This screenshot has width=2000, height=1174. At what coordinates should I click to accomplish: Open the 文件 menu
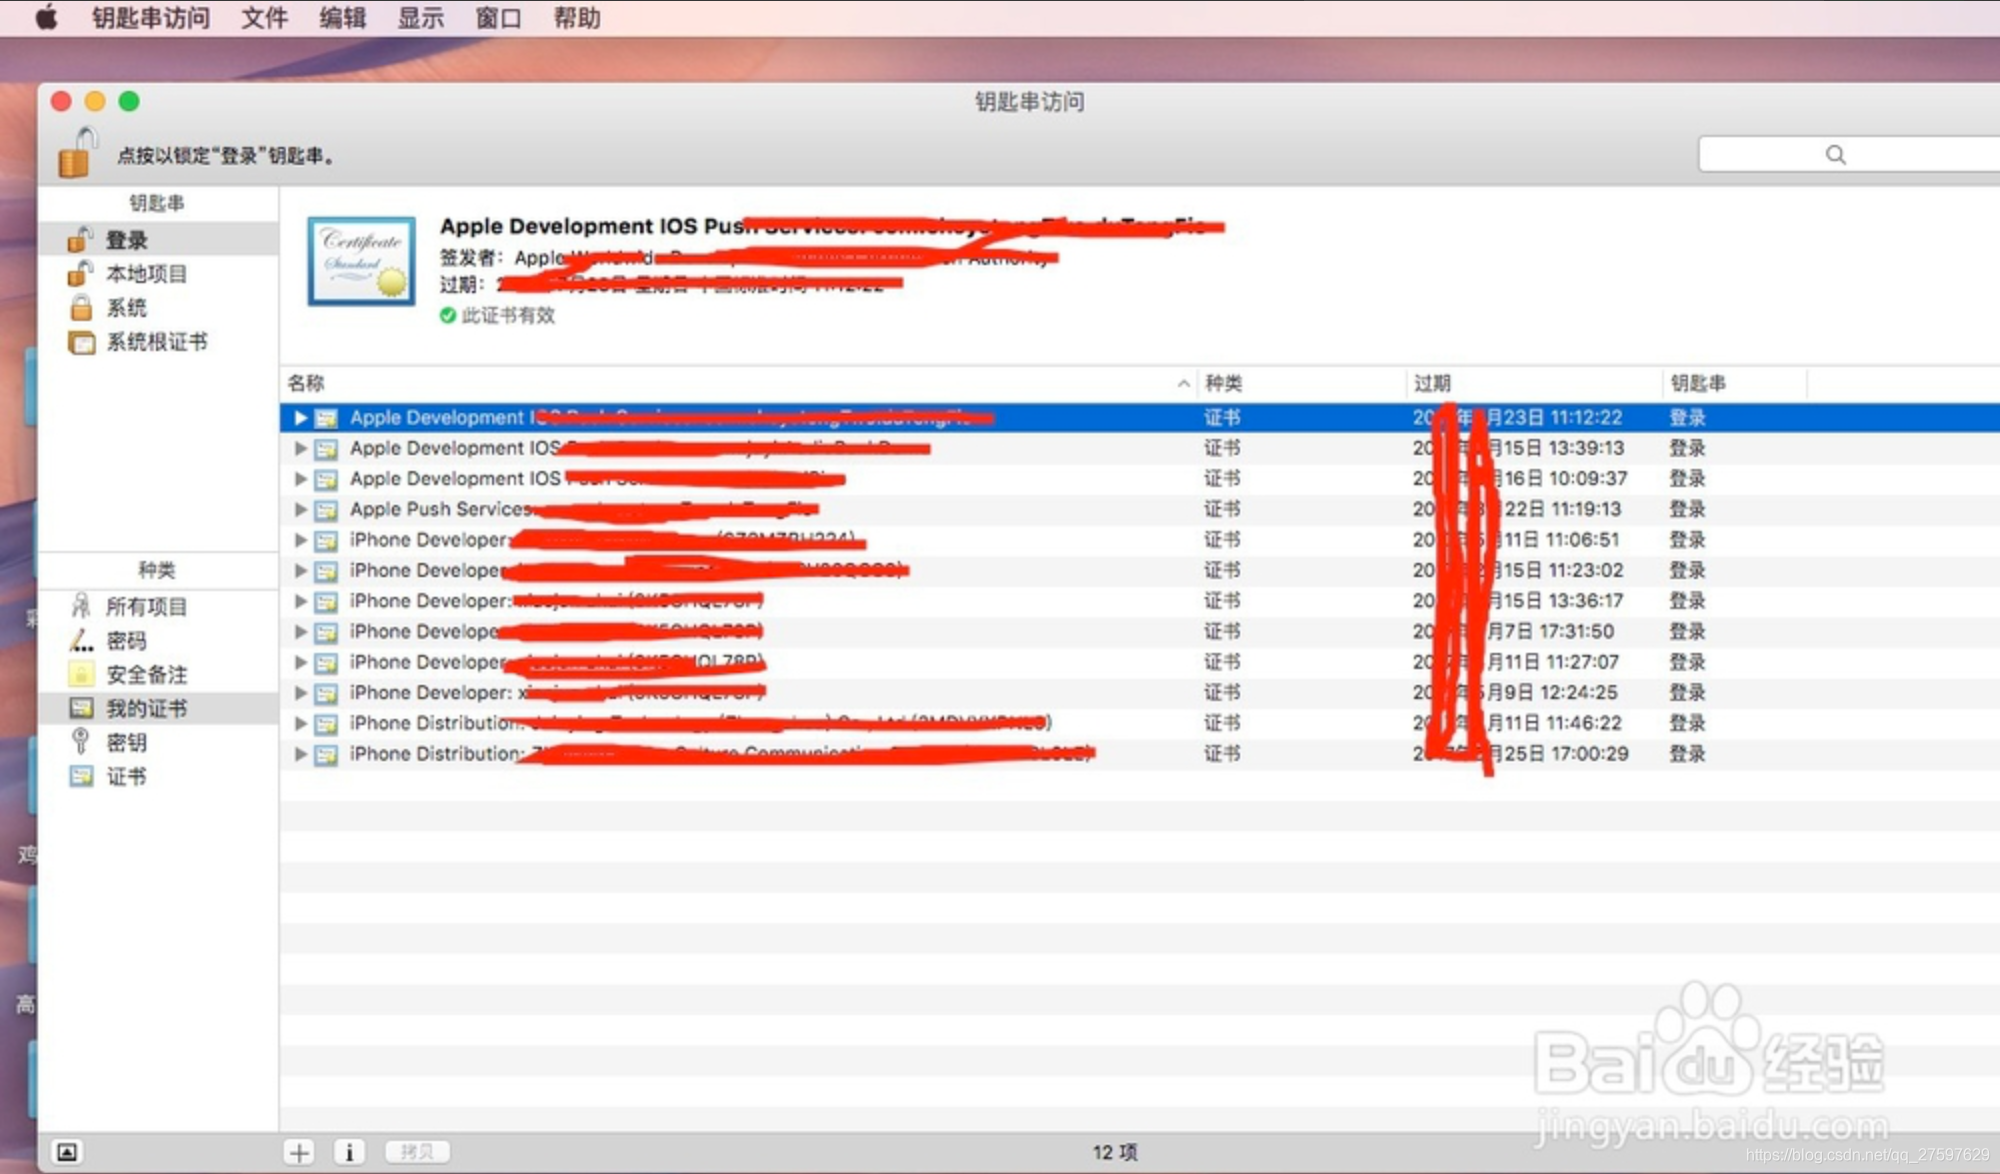(x=265, y=18)
